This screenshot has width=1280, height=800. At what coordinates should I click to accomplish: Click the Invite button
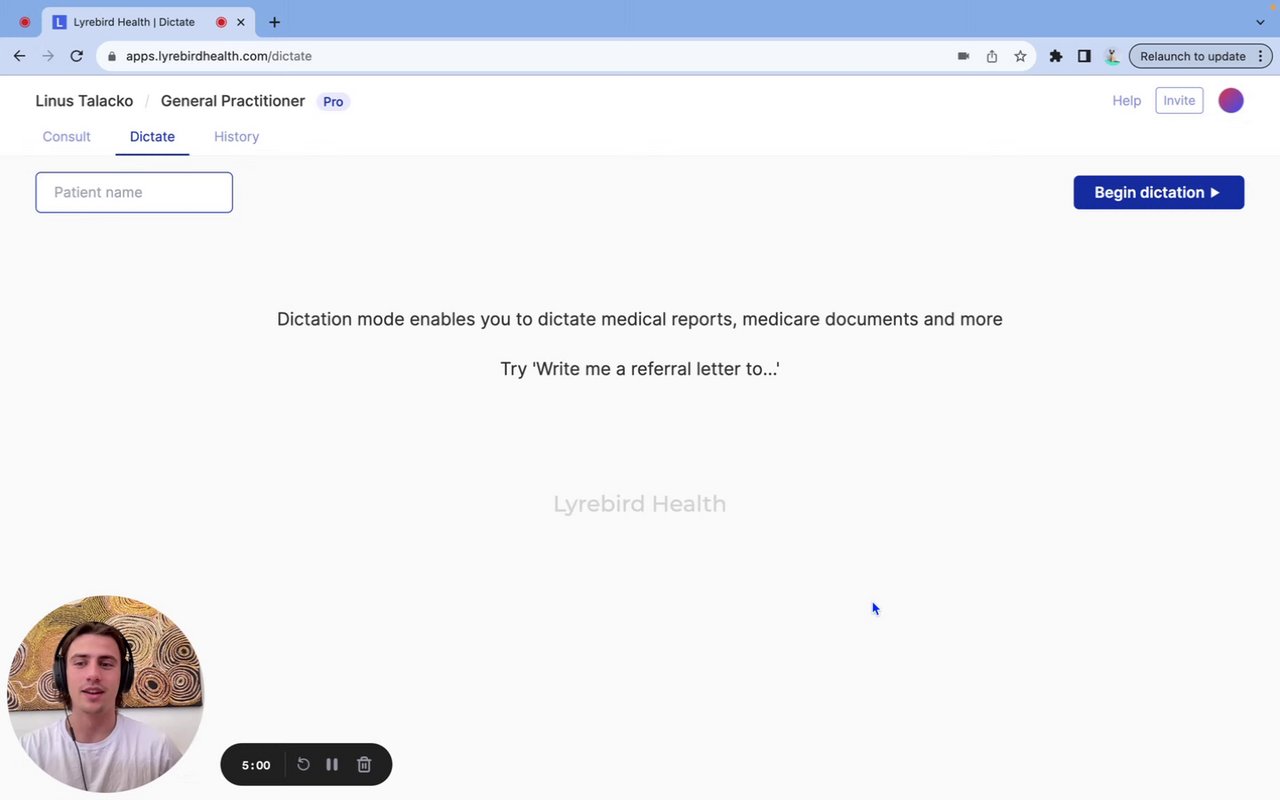pos(1179,101)
